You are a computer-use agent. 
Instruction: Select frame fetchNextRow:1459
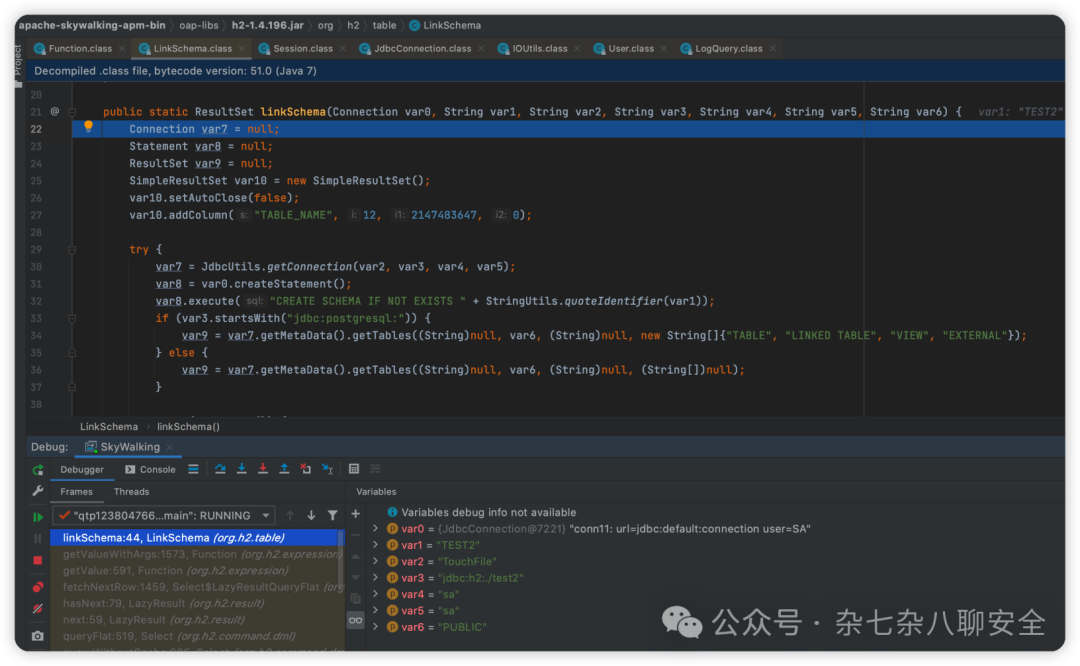click(x=196, y=587)
